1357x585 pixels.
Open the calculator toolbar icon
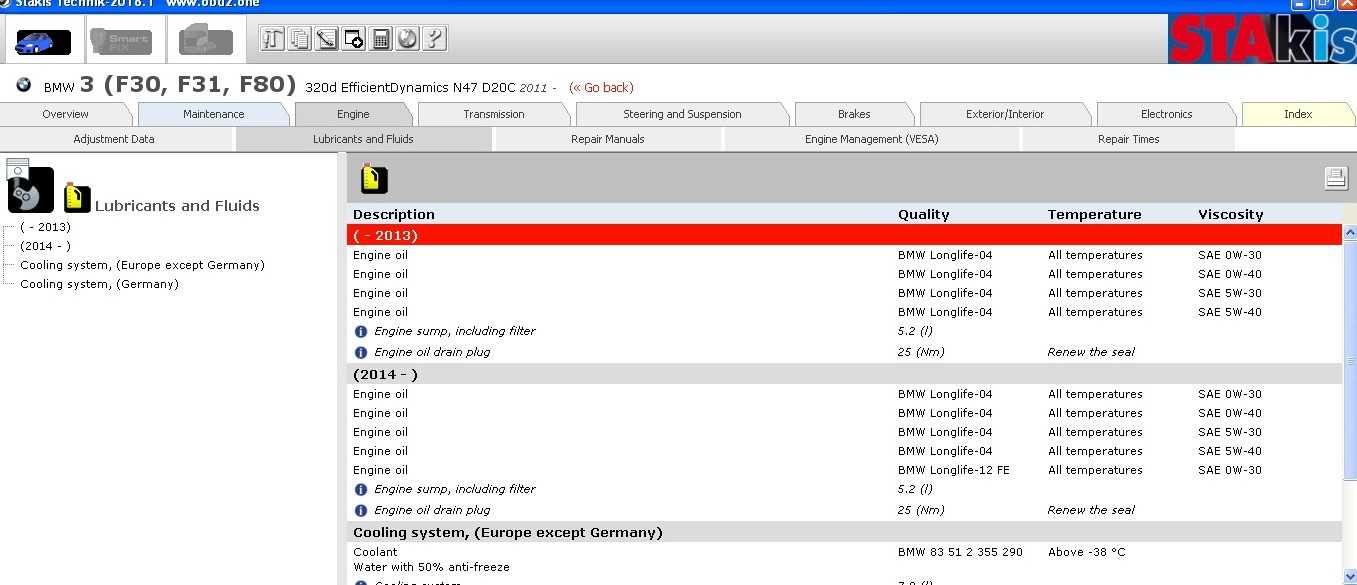[380, 39]
